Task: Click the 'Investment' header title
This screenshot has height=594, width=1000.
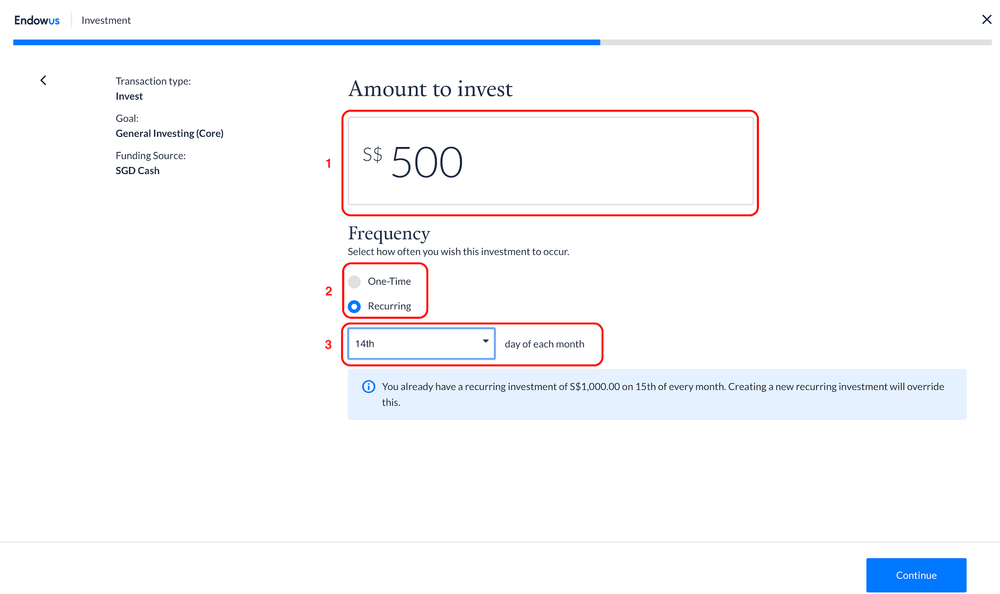Action: (x=106, y=20)
